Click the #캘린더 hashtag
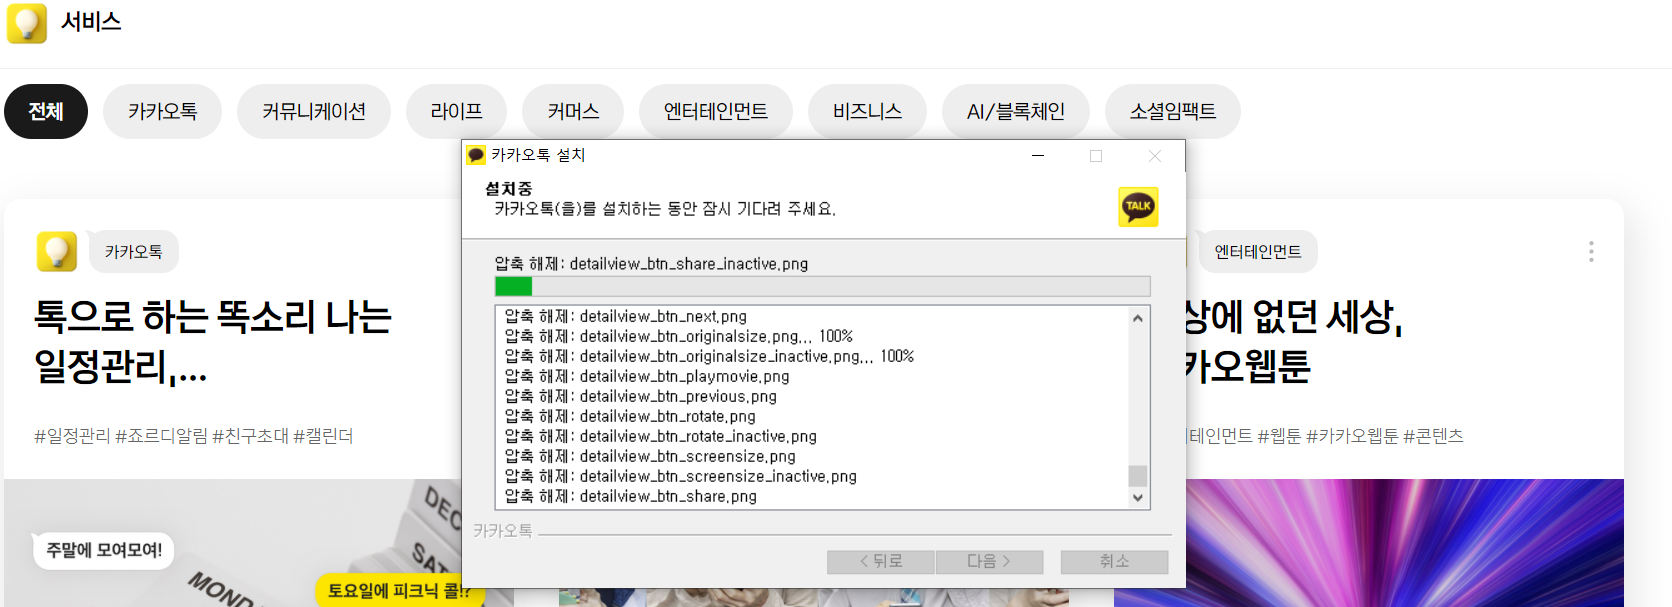Image resolution: width=1672 pixels, height=607 pixels. click(x=323, y=436)
